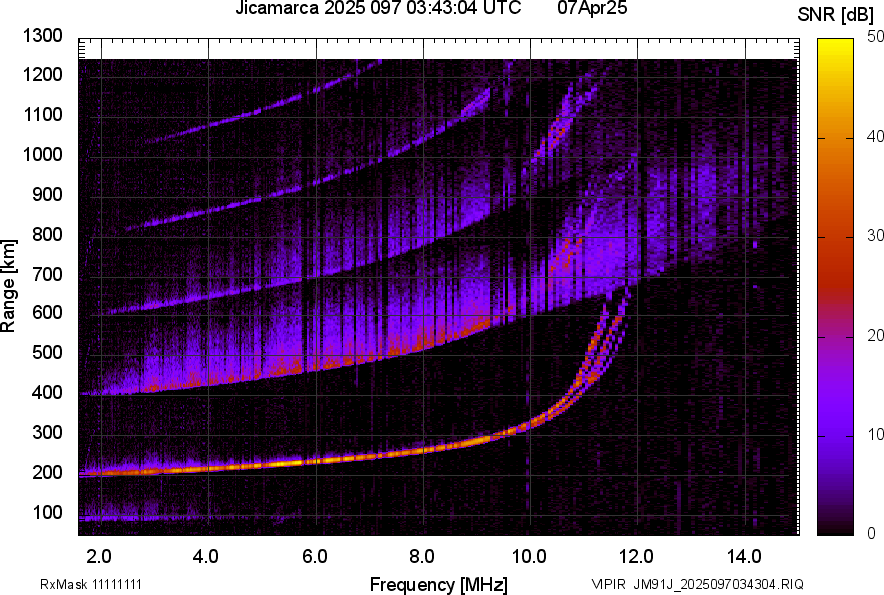Click the 50 colorbar tick label
884x595 pixels.
(876, 37)
